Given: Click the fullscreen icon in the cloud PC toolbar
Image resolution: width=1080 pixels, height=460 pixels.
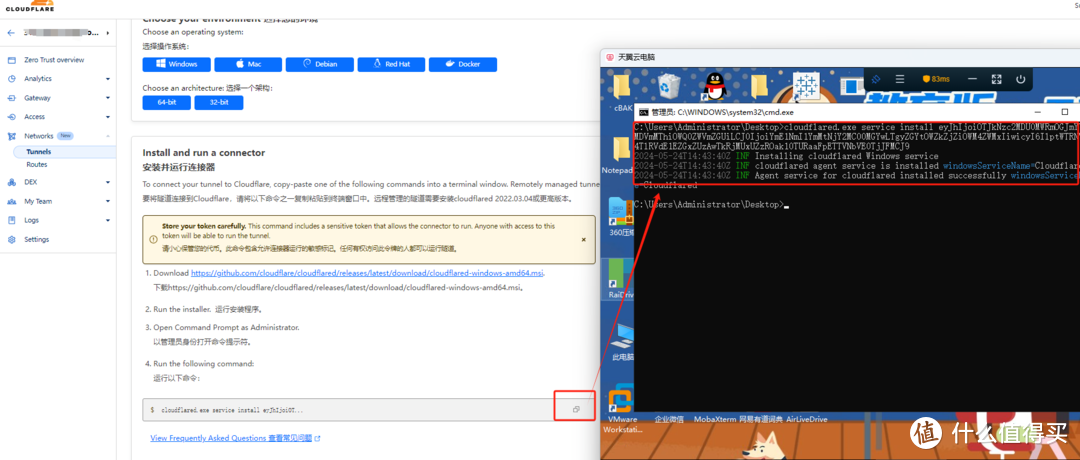Looking at the screenshot, I should pyautogui.click(x=996, y=79).
